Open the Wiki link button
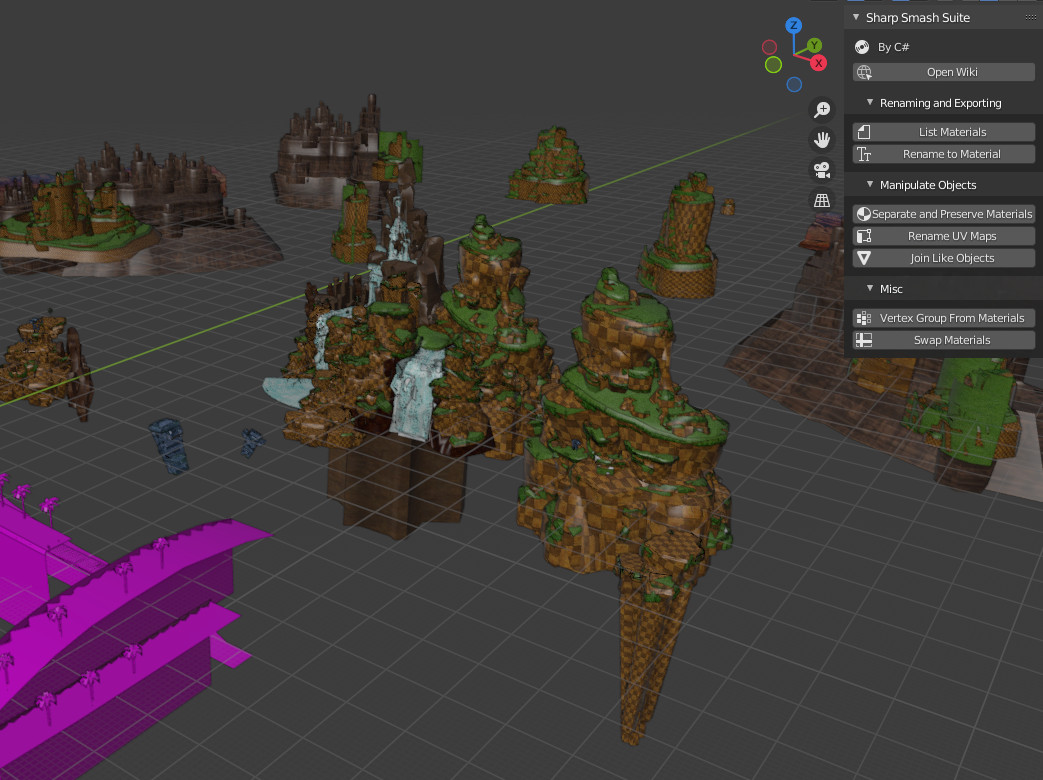 (943, 72)
